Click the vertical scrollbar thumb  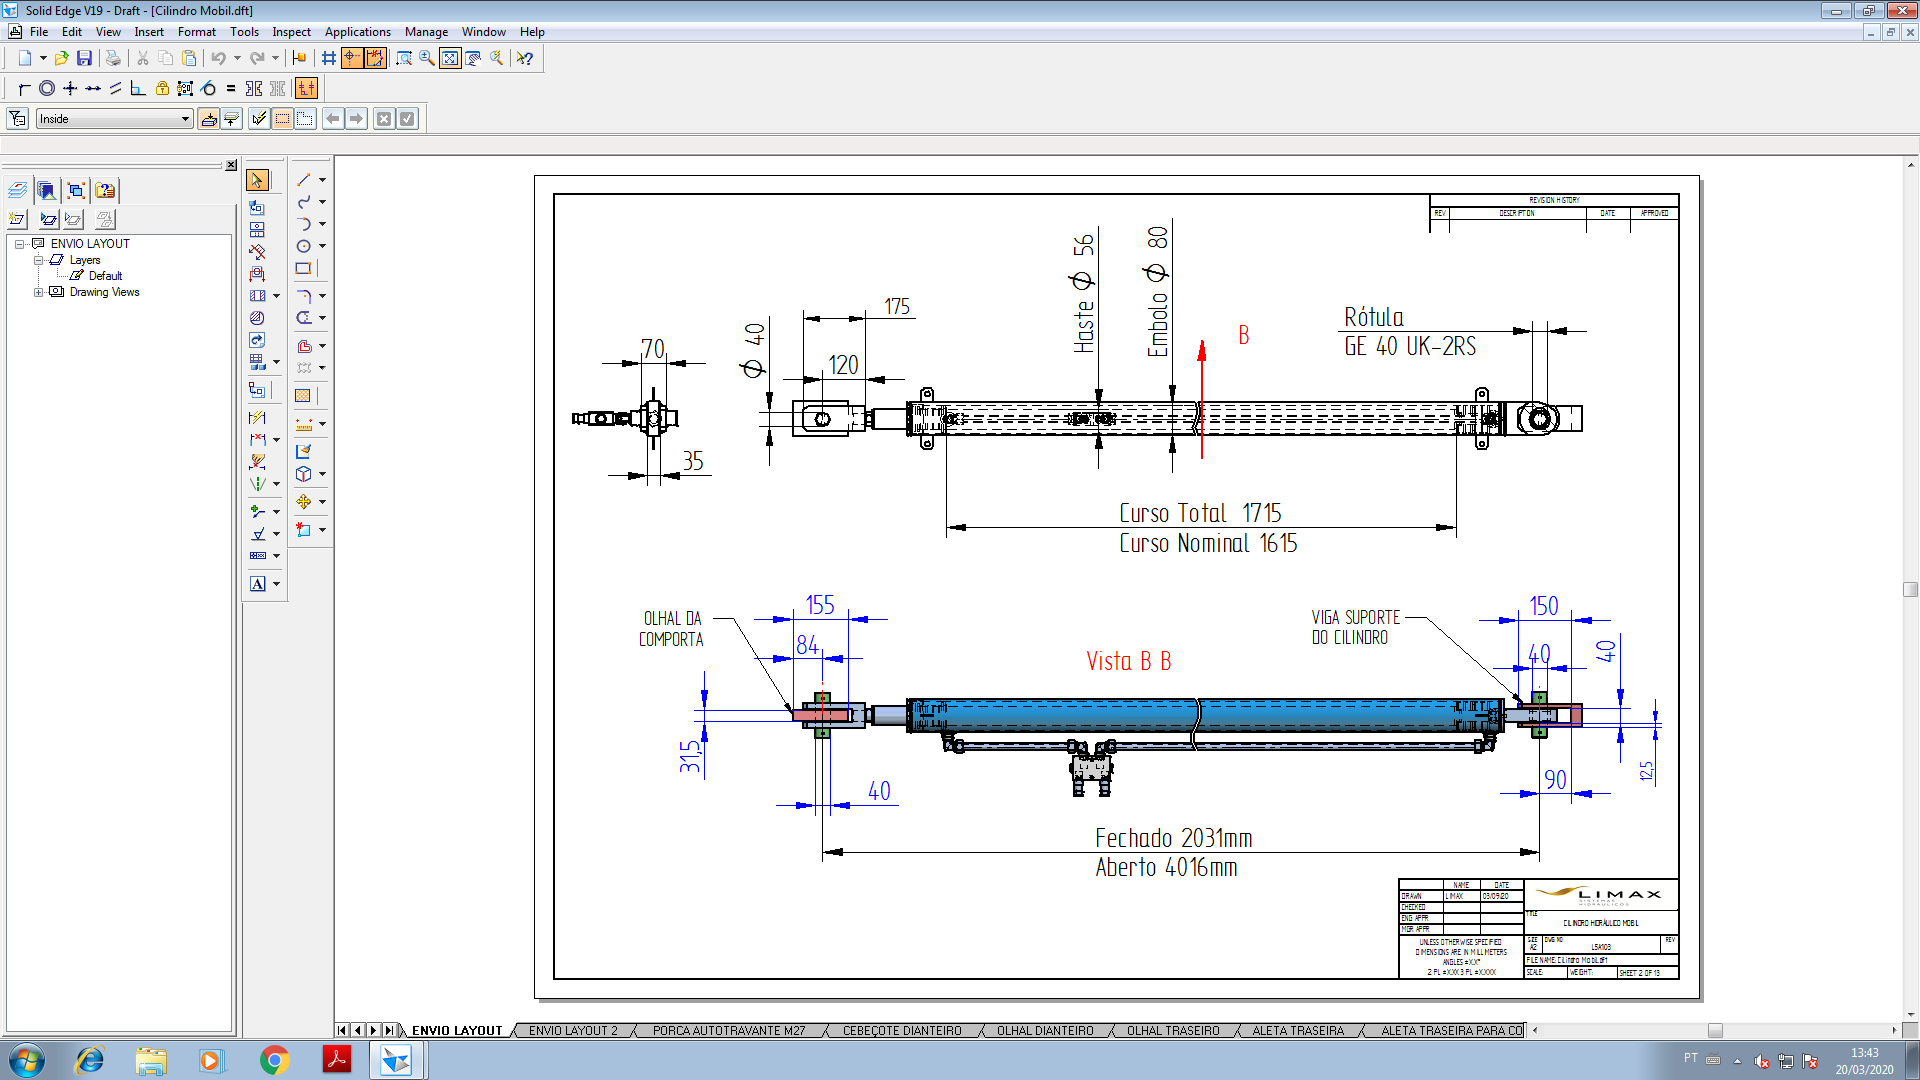point(1910,589)
